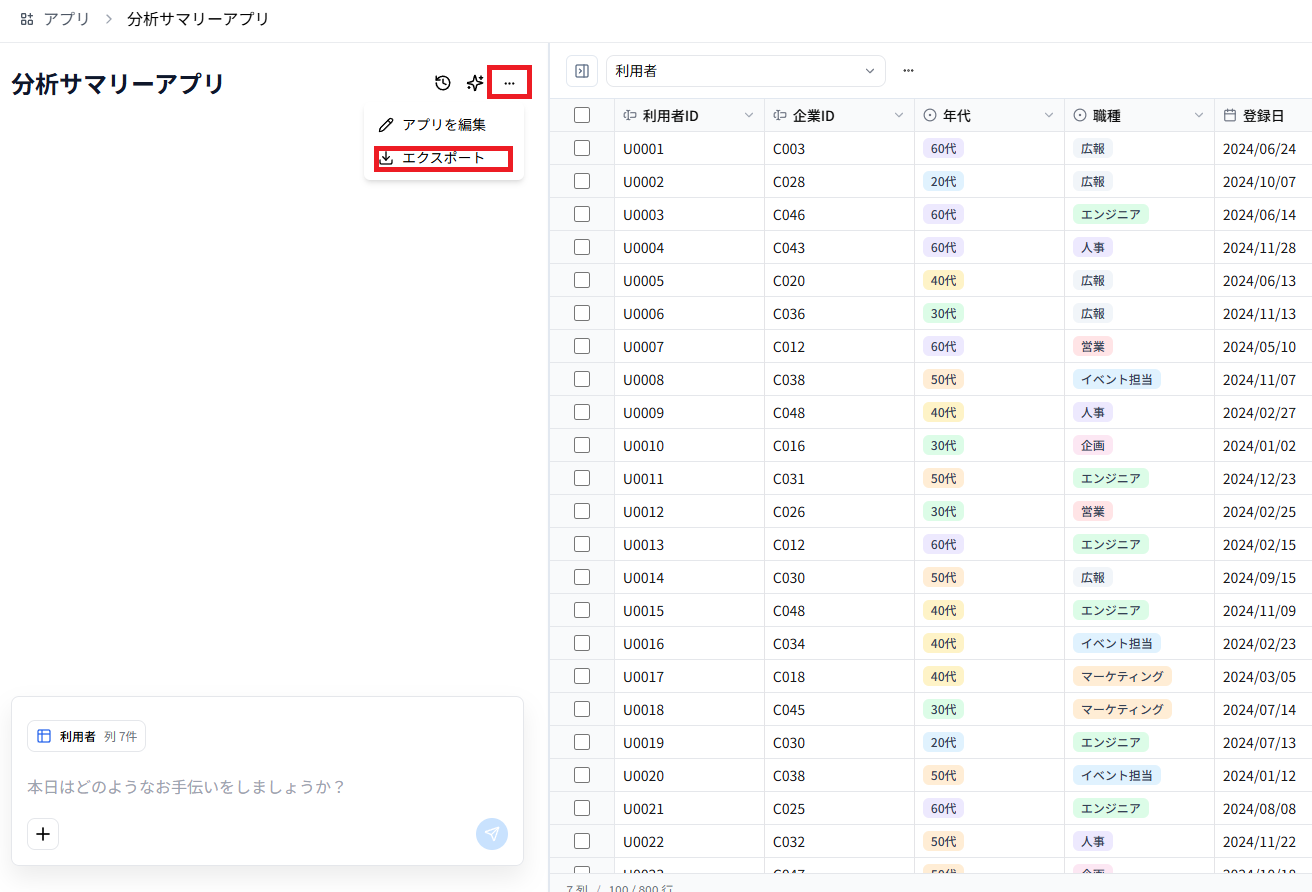The width and height of the screenshot is (1312, 892).
Task: Select アプリを編集 from the menu
Action: click(444, 125)
